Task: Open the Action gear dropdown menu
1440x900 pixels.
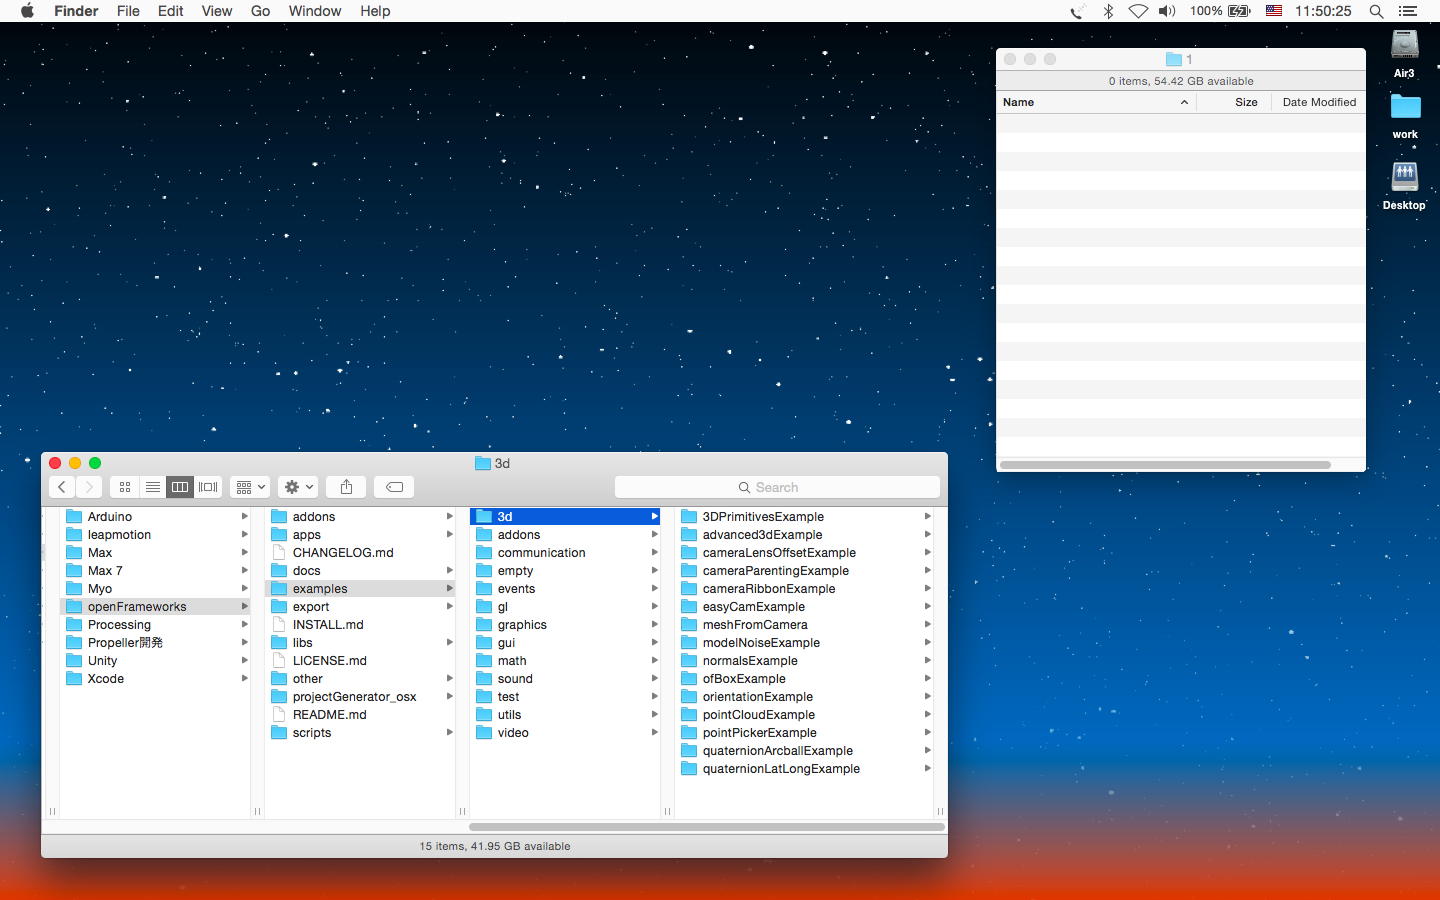Action: click(298, 487)
